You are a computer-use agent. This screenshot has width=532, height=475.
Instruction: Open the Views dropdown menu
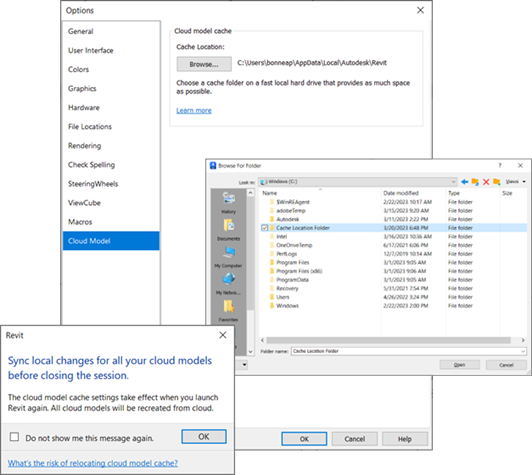pos(515,182)
